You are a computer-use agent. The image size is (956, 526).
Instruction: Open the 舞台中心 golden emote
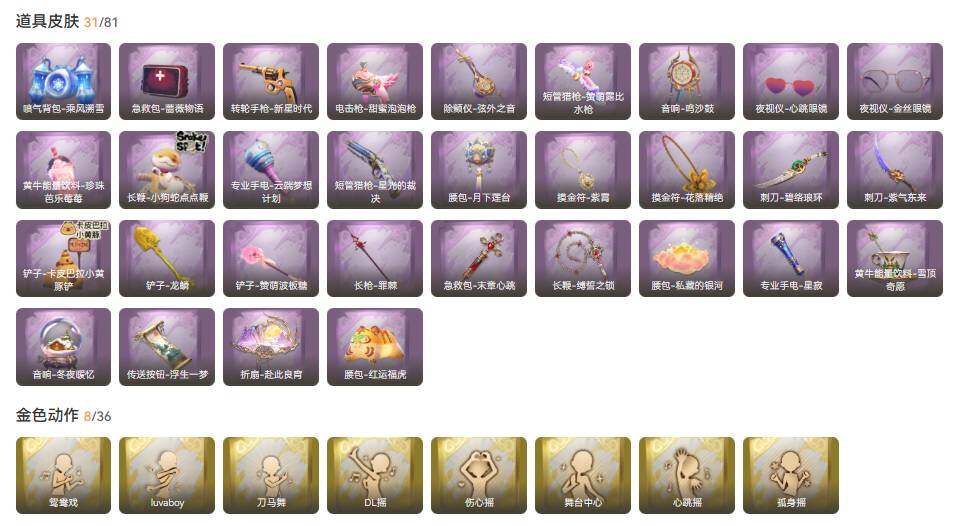click(583, 475)
